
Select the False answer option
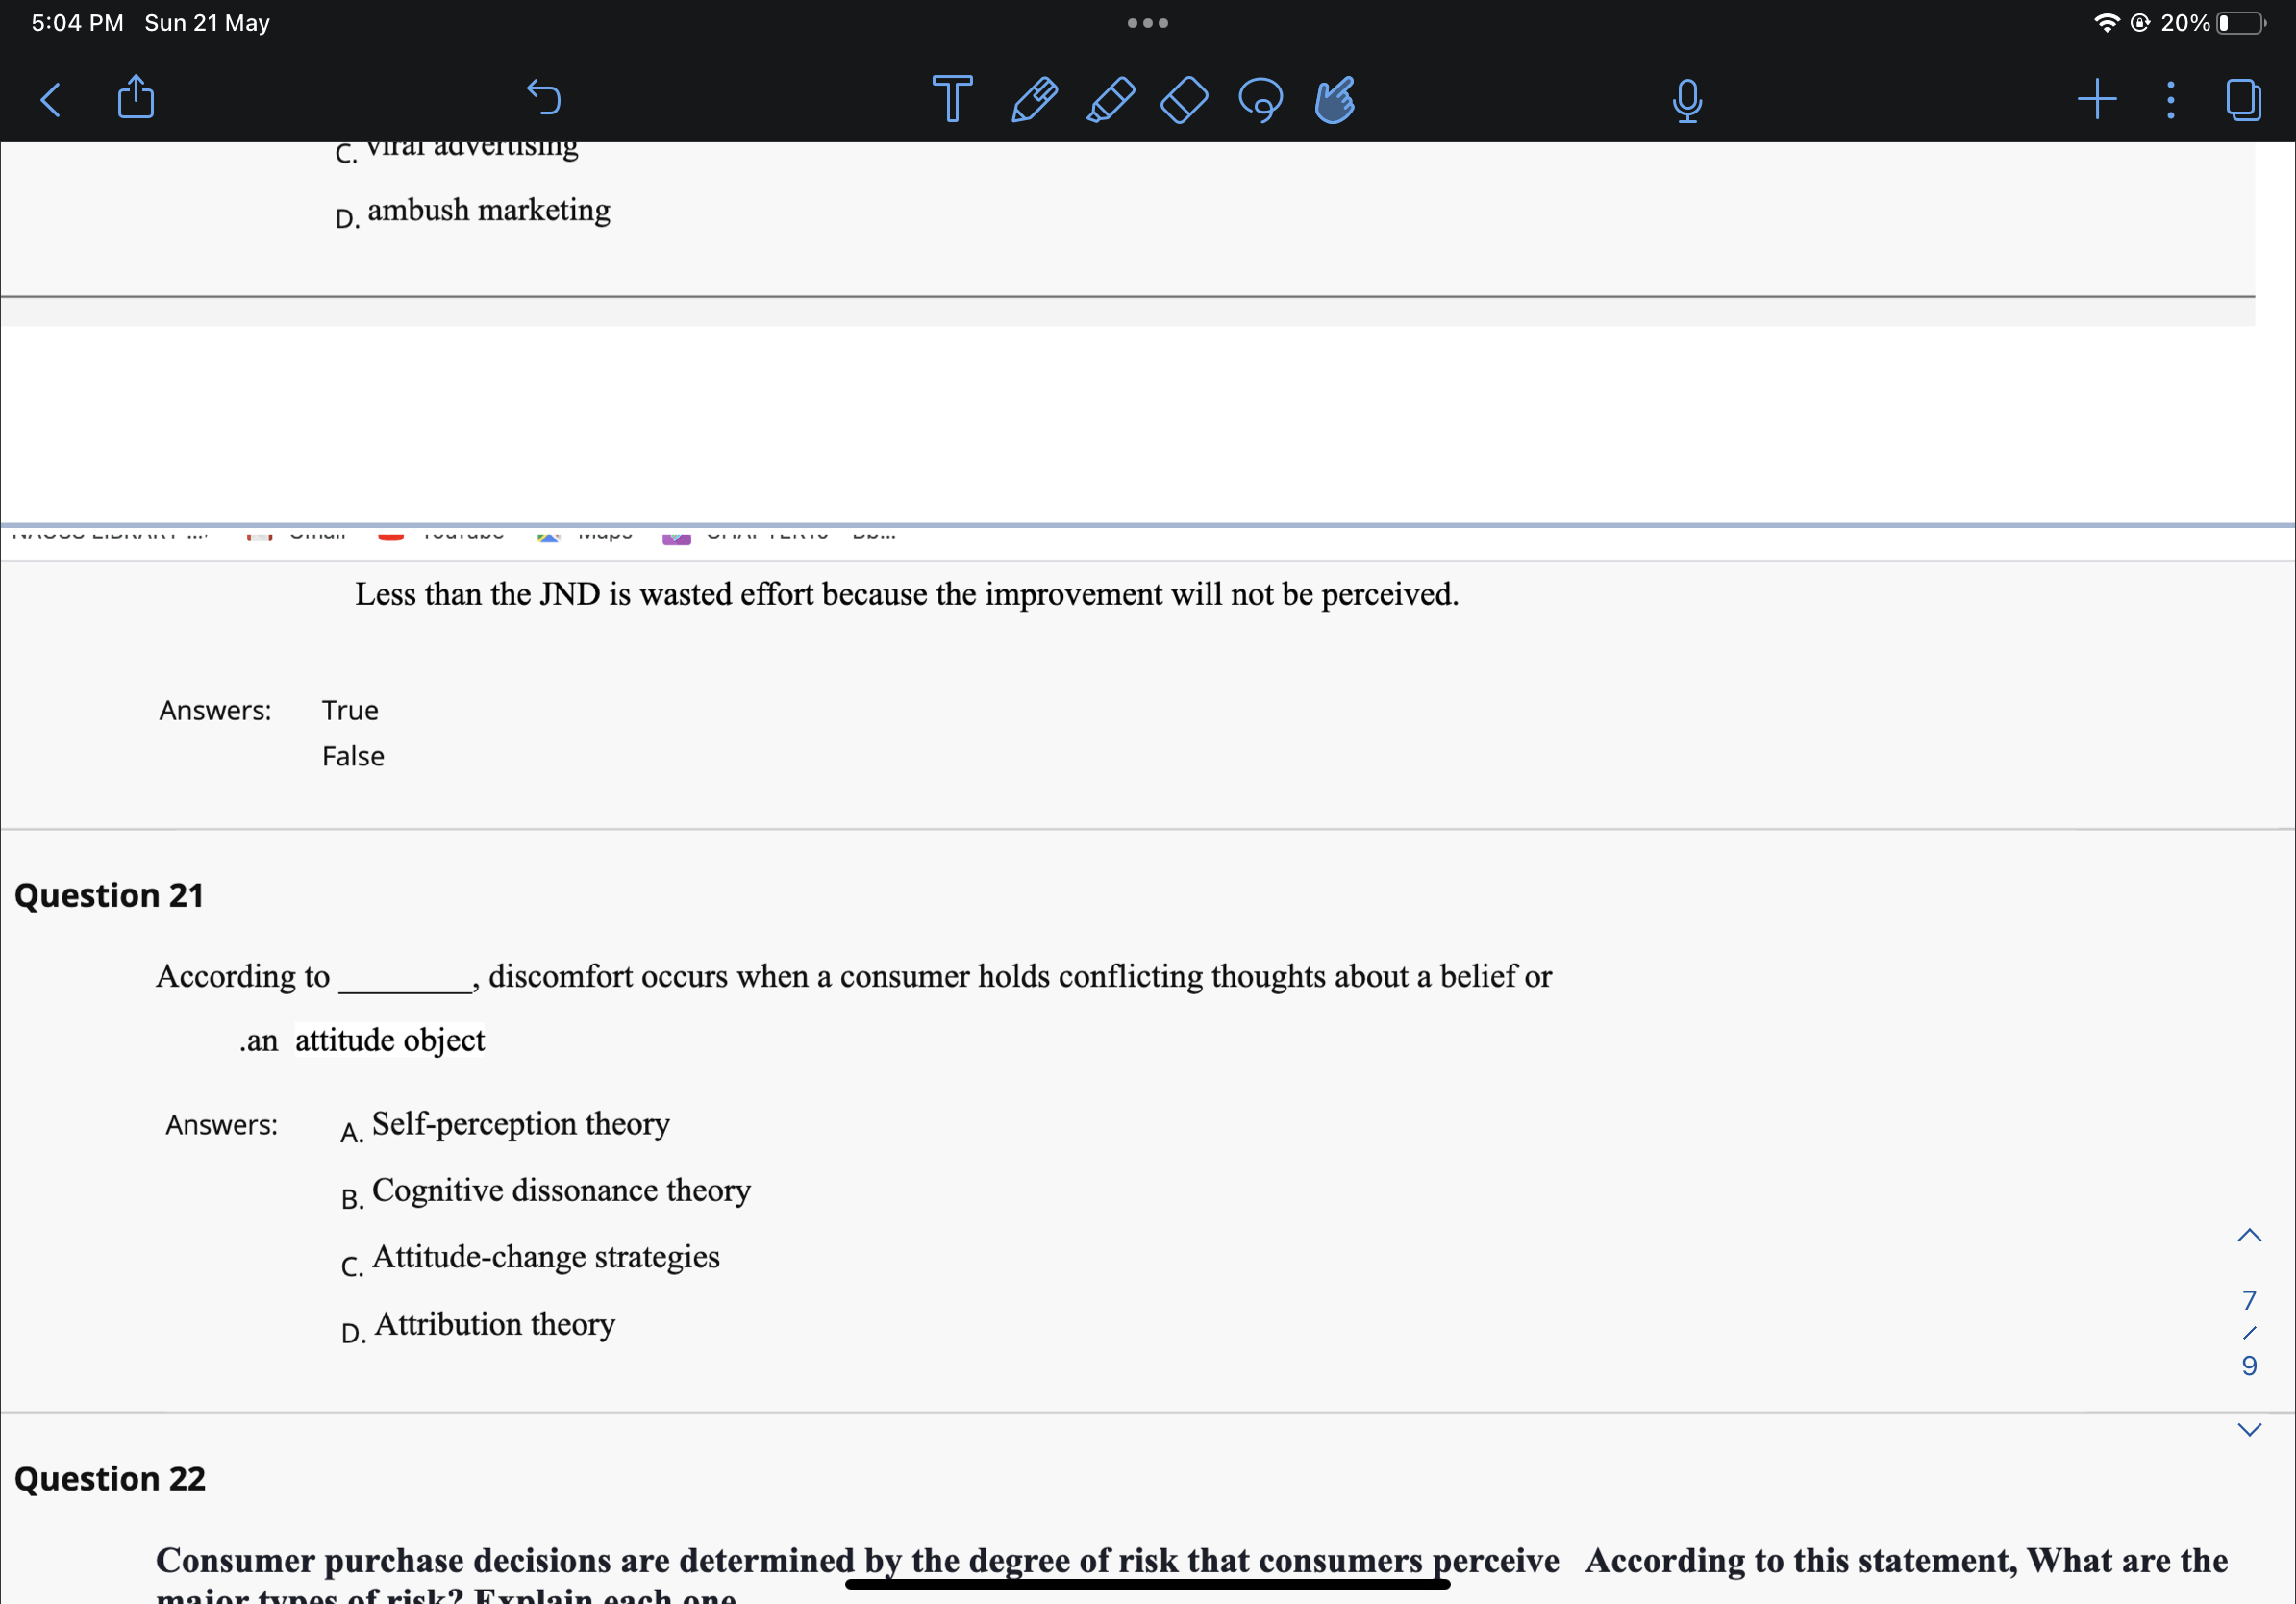pos(352,756)
